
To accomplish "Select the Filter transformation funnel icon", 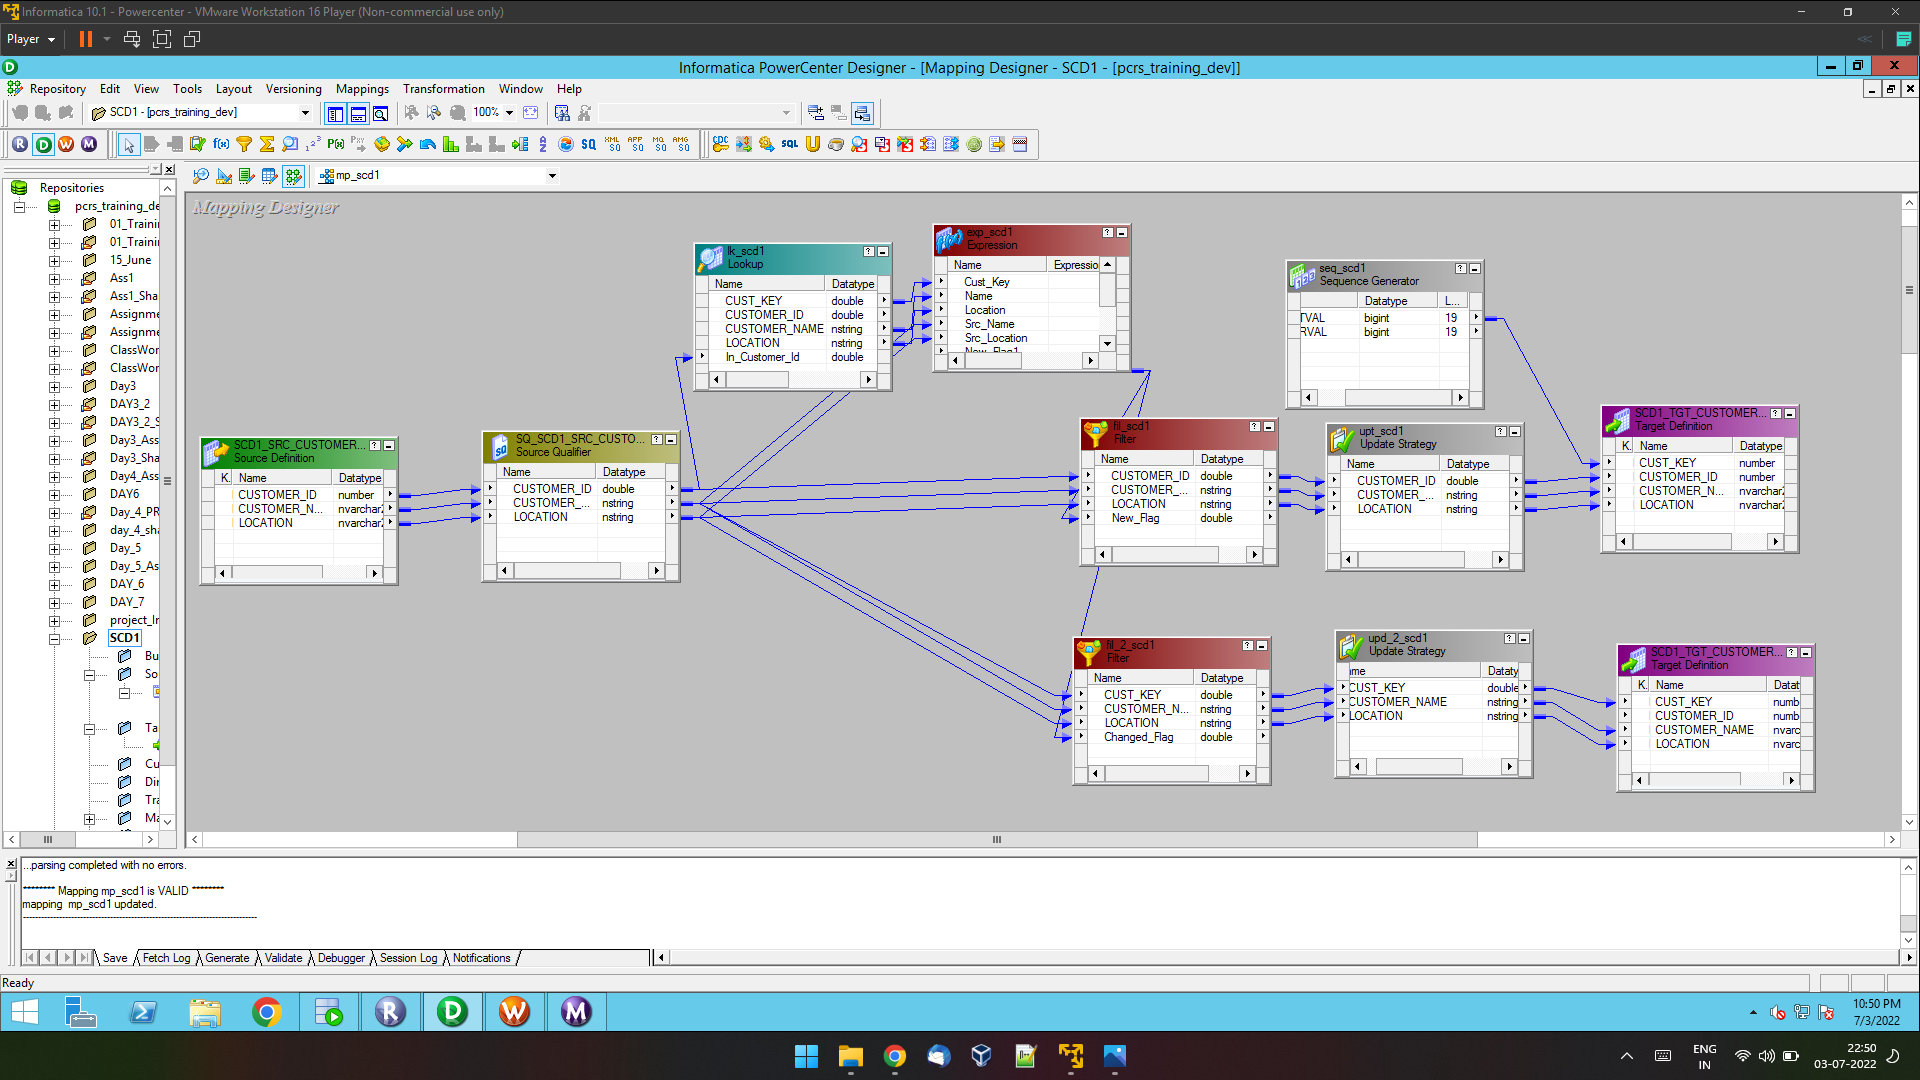I will pos(244,144).
